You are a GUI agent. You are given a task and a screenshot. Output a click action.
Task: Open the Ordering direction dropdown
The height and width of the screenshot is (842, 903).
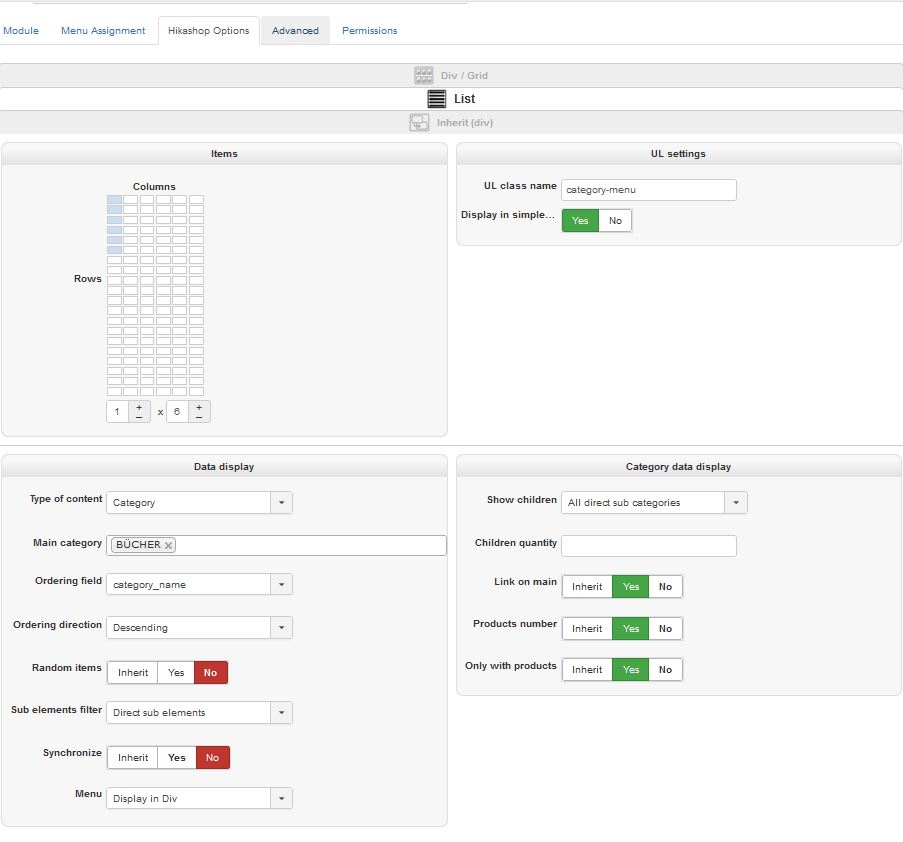pos(199,627)
